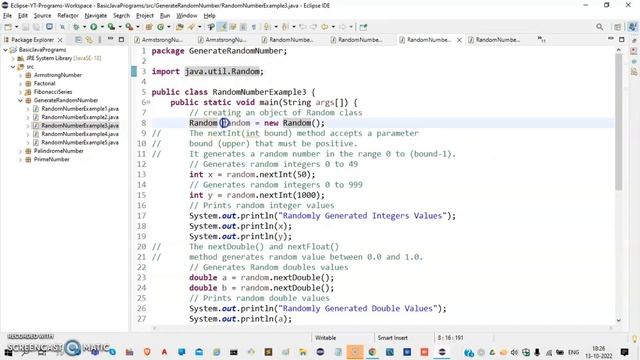Click the Save toolbar icon
The height and width of the screenshot is (360, 640).
[x=26, y=27]
